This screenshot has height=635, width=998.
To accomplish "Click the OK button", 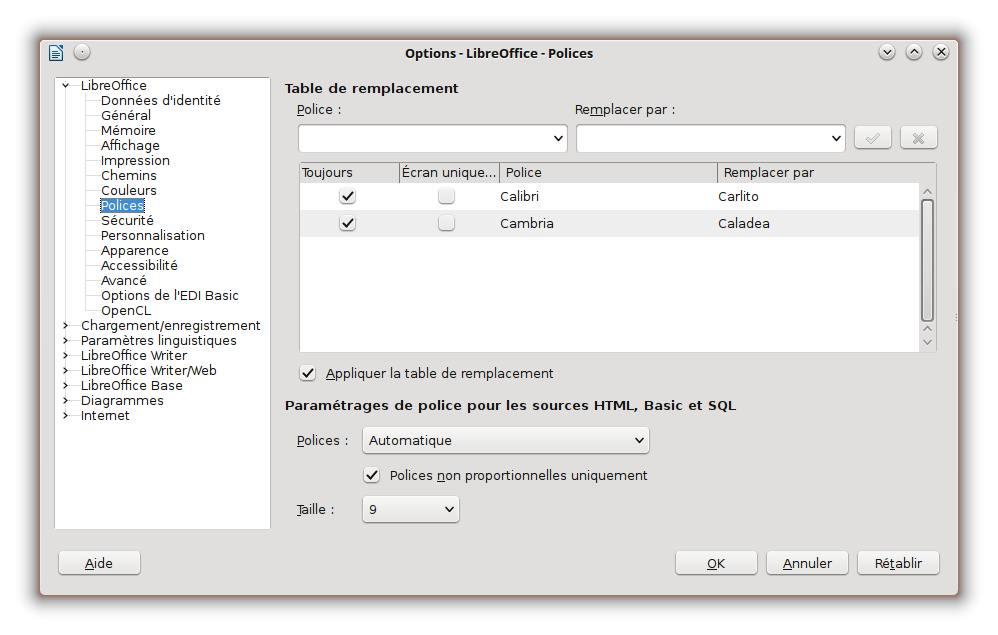I will (x=716, y=563).
